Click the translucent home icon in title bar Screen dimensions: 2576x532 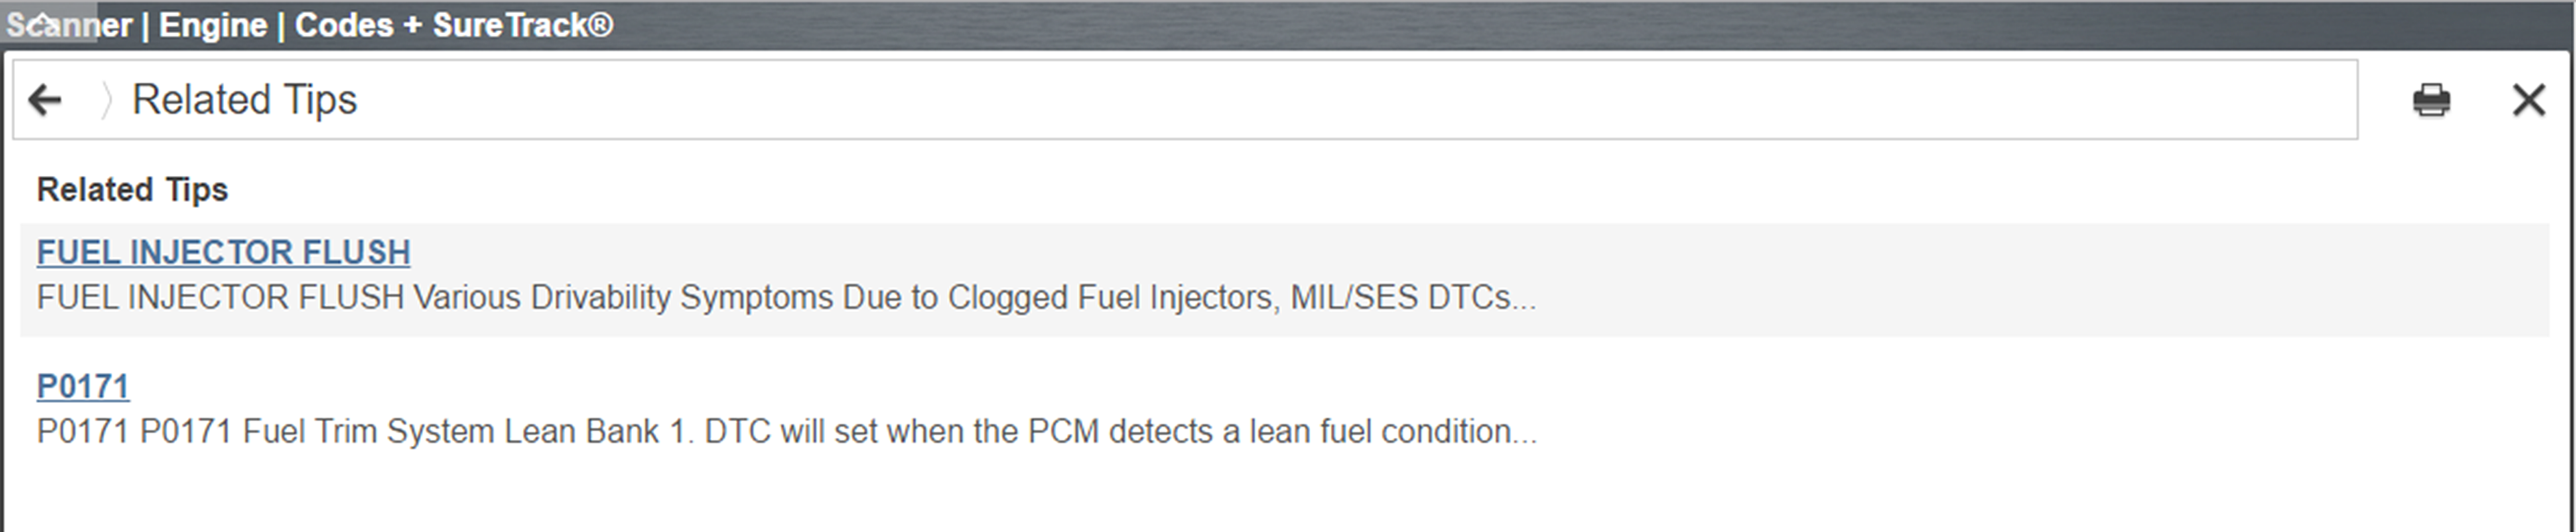click(x=42, y=22)
